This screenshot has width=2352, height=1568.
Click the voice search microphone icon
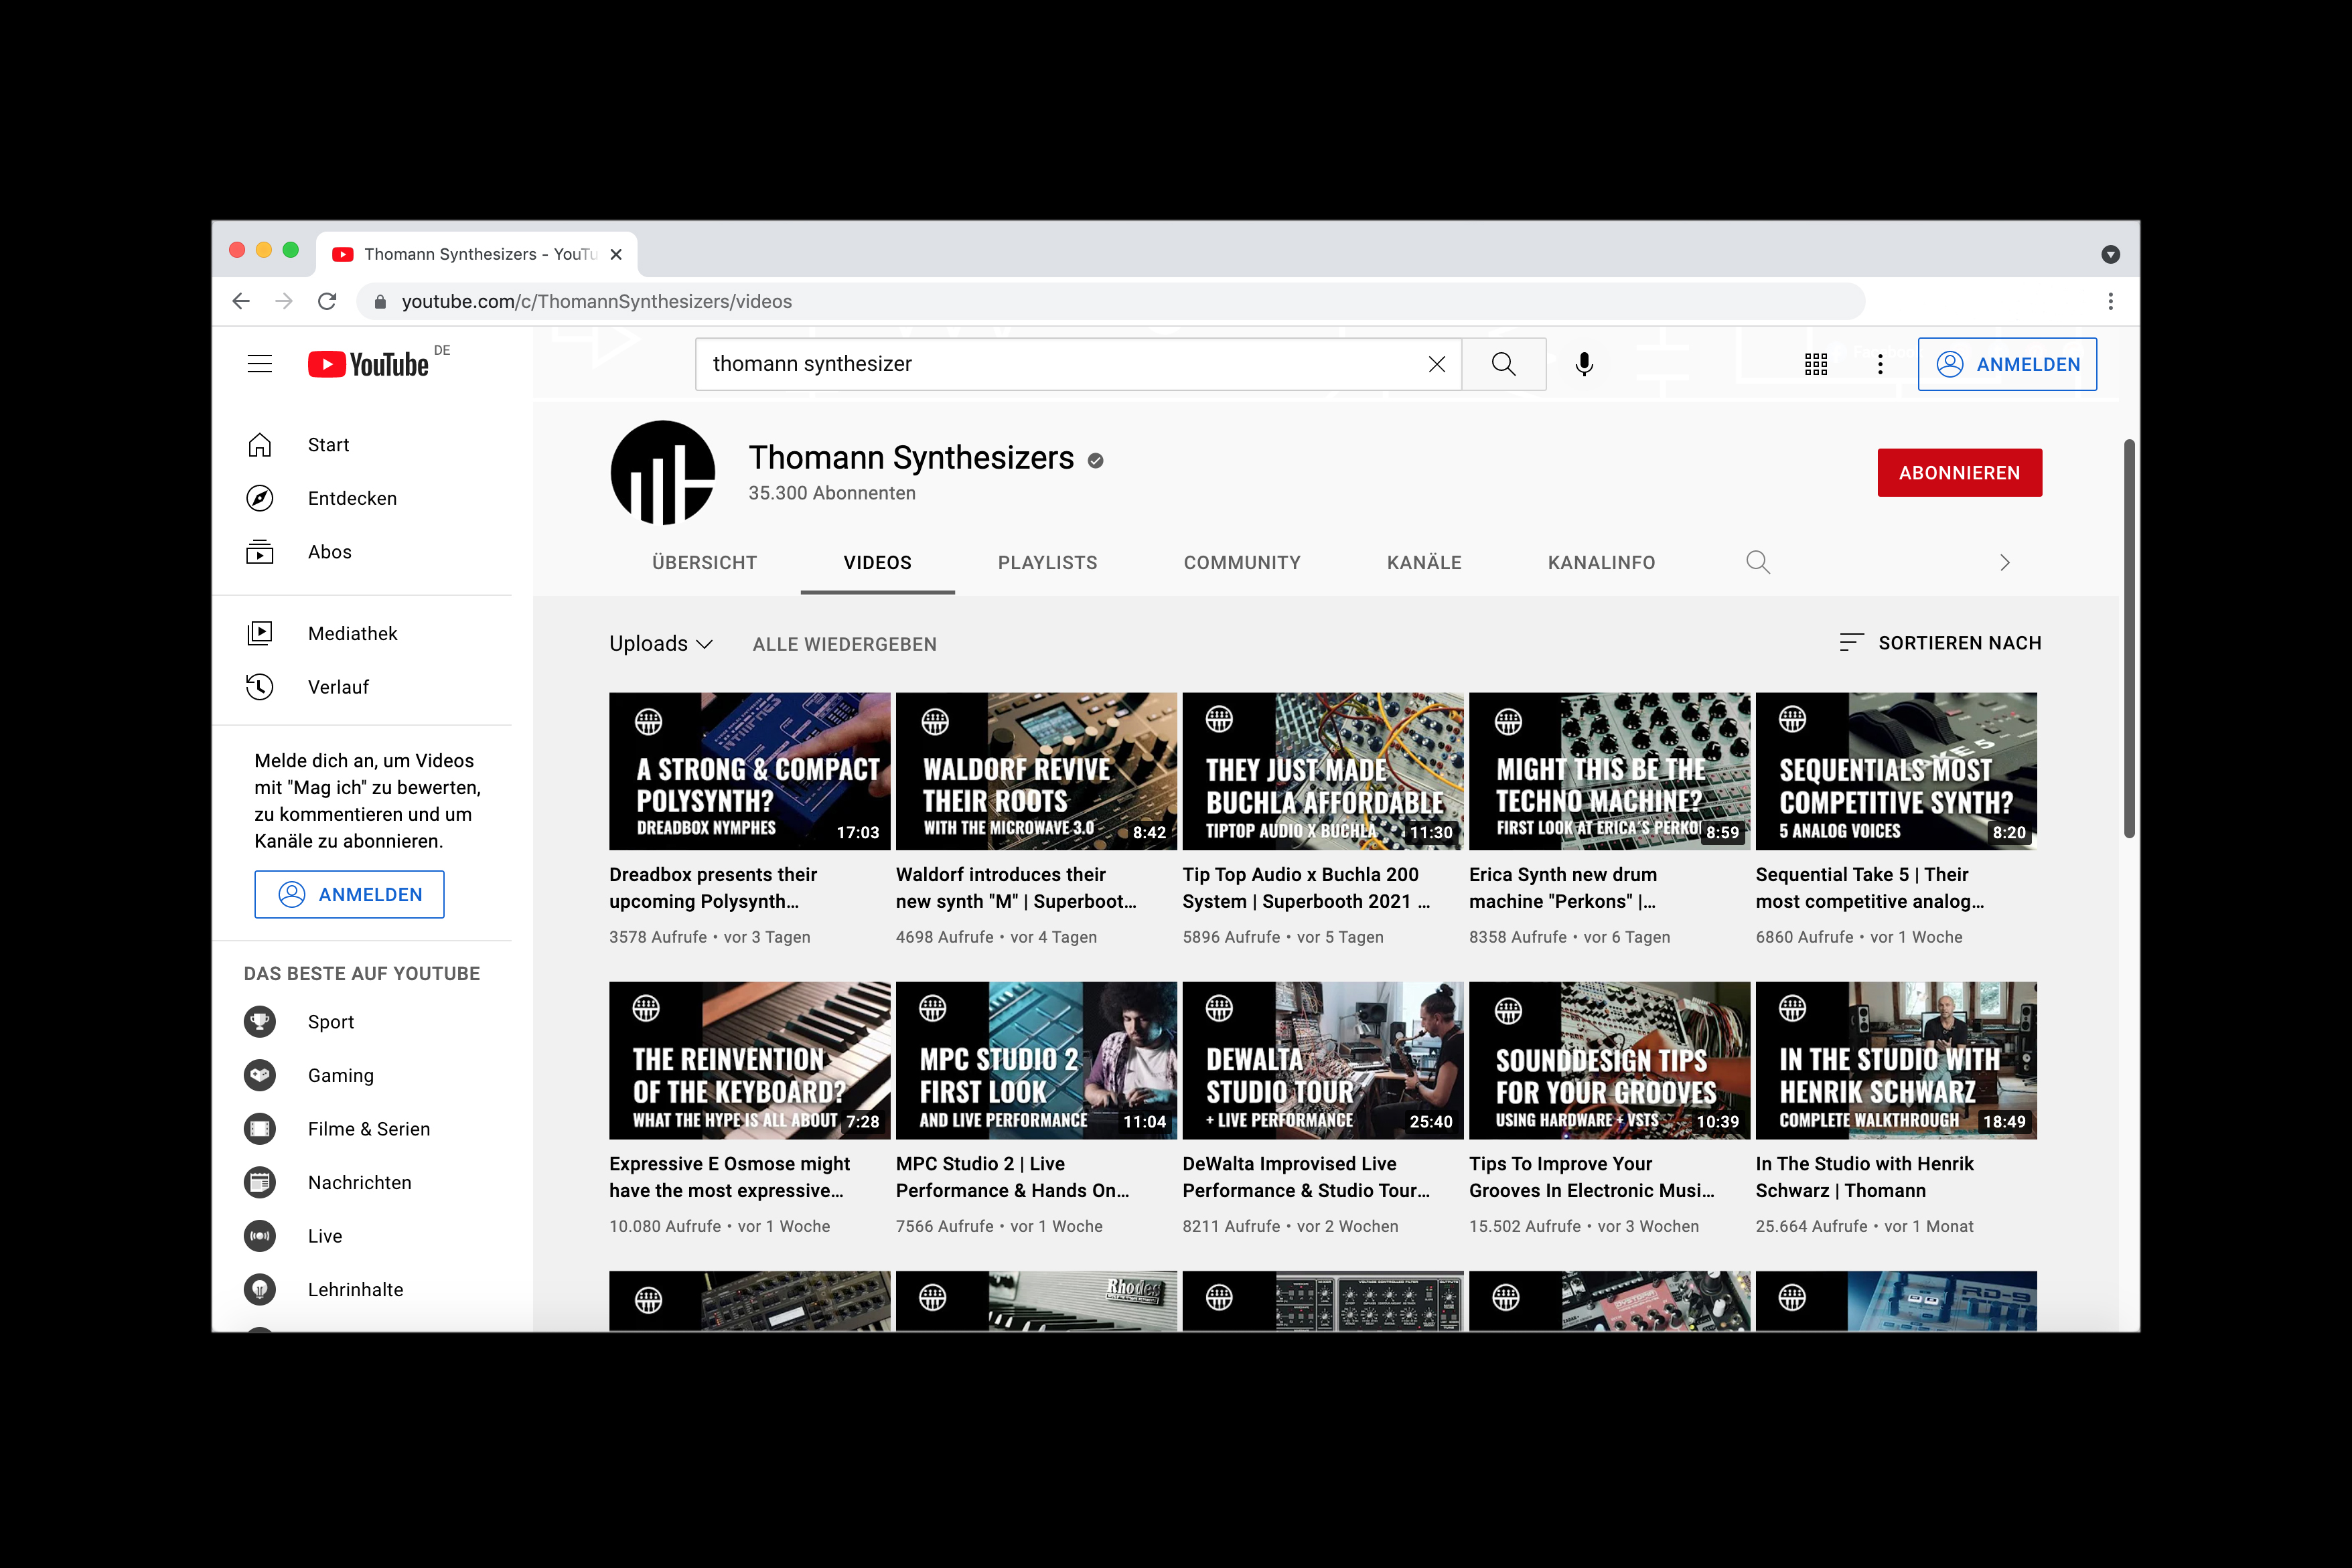[x=1583, y=364]
